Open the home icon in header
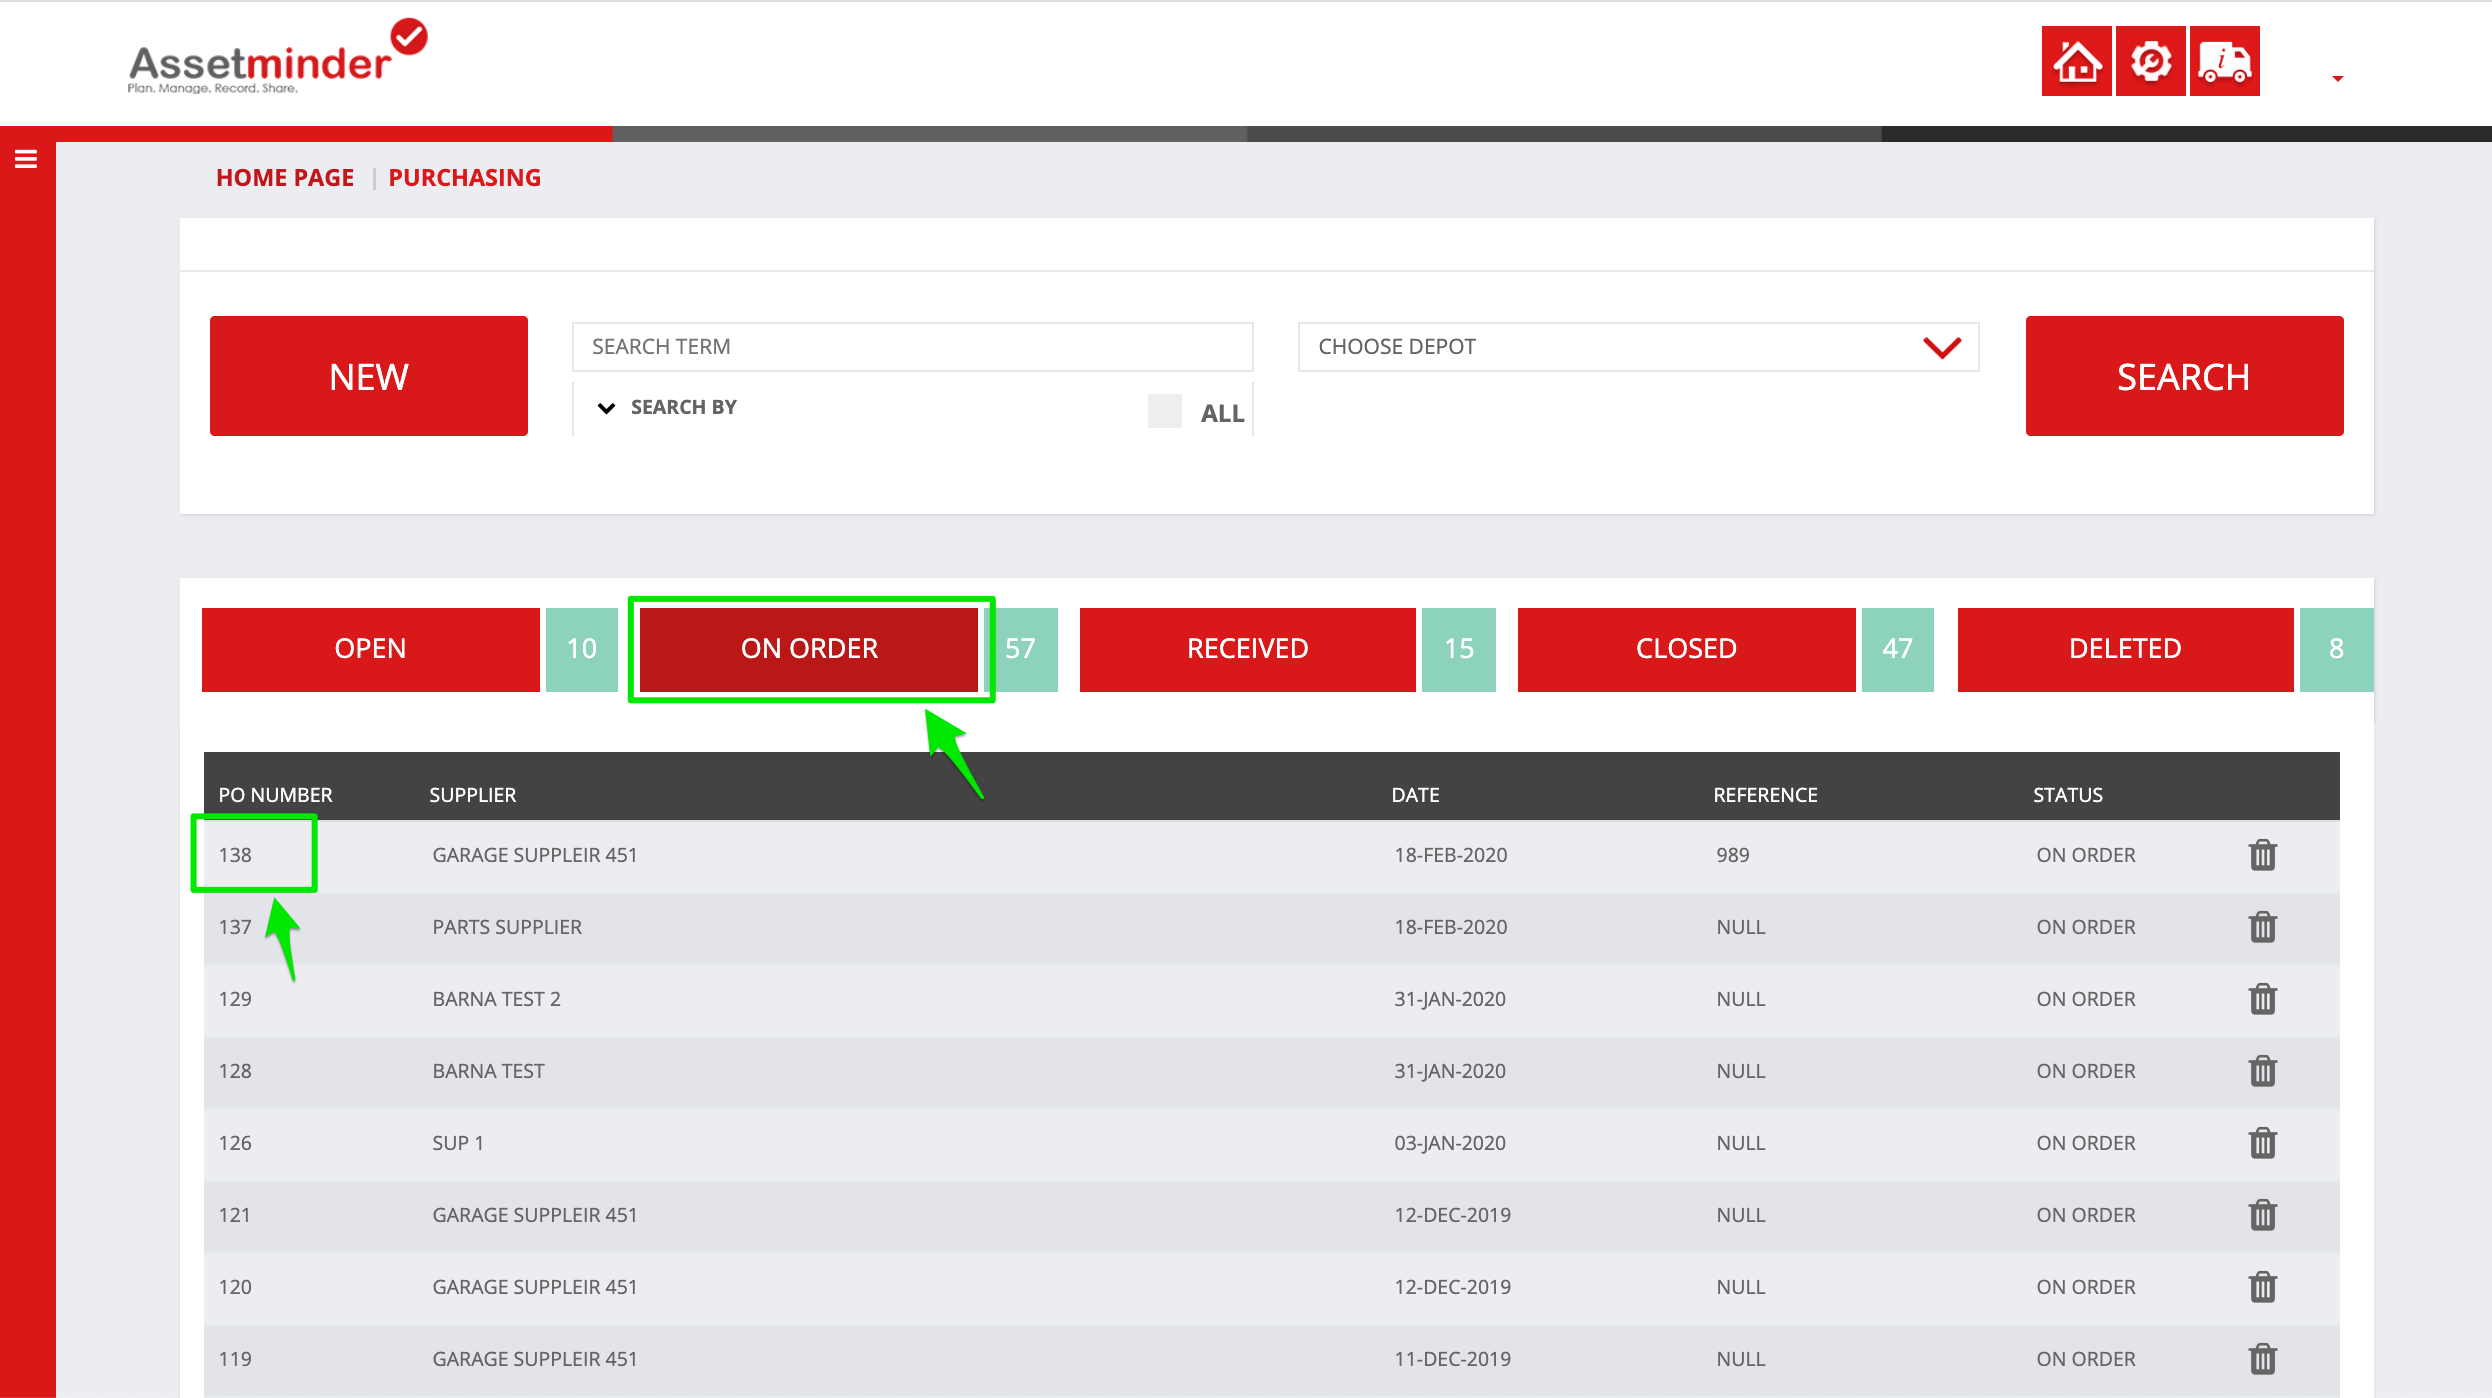This screenshot has height=1398, width=2492. (x=2076, y=62)
